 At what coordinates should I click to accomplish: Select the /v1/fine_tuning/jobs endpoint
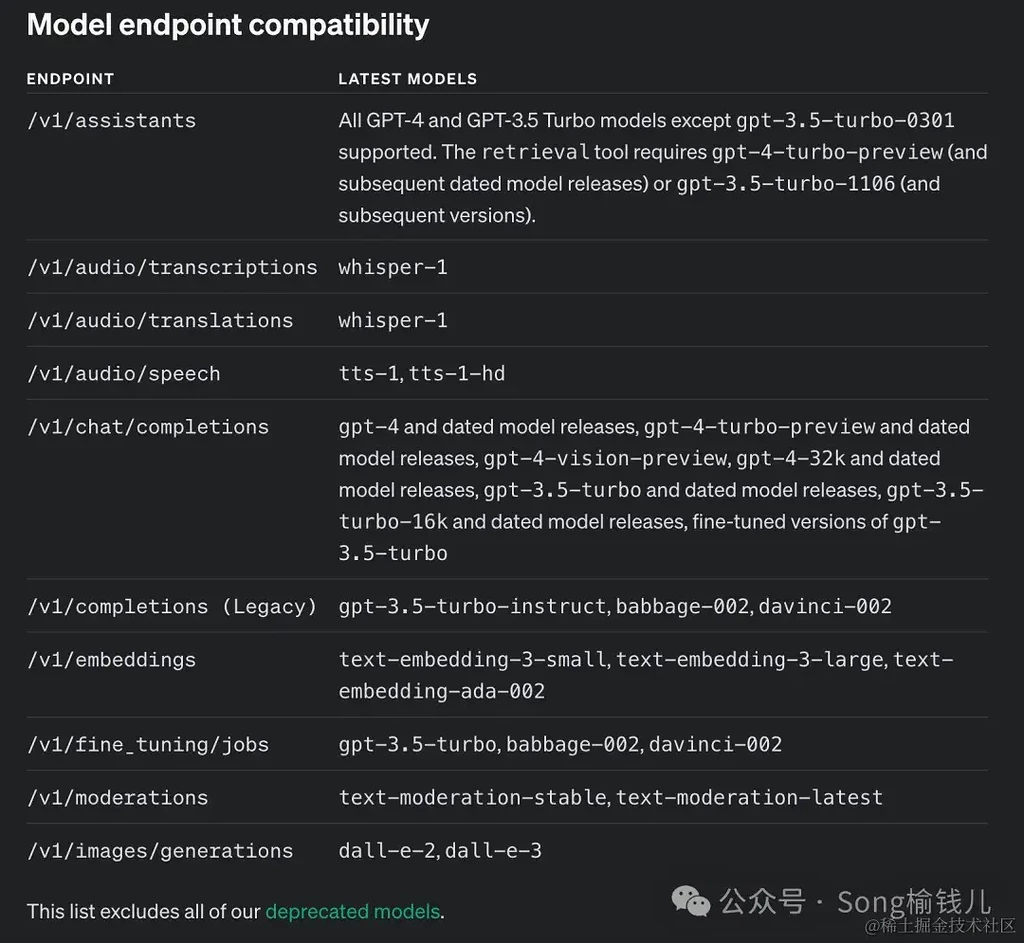click(x=148, y=744)
